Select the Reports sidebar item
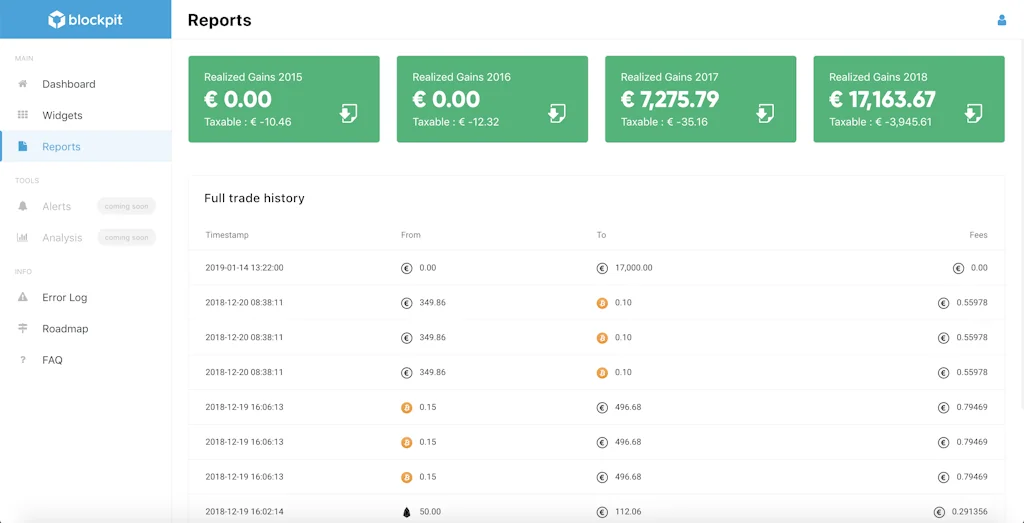Screen dimensions: 1024x523 pyautogui.click(x=86, y=146)
